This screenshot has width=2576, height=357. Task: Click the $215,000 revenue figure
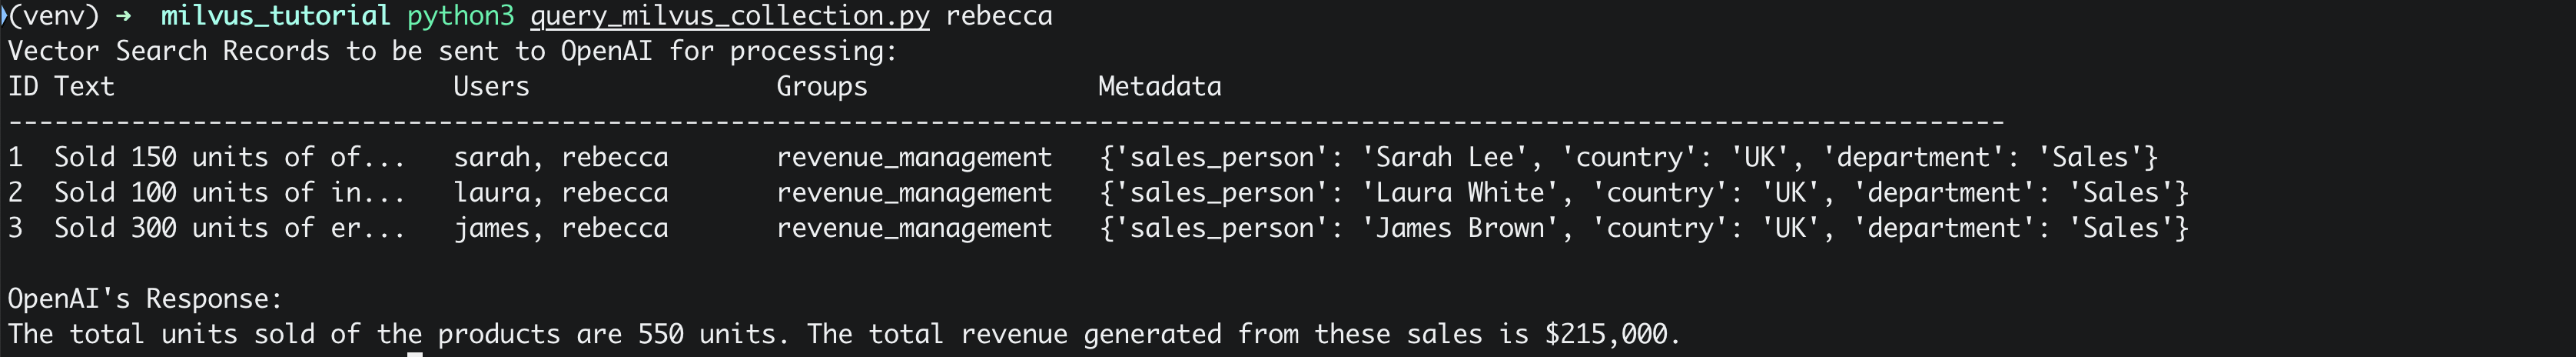1606,334
